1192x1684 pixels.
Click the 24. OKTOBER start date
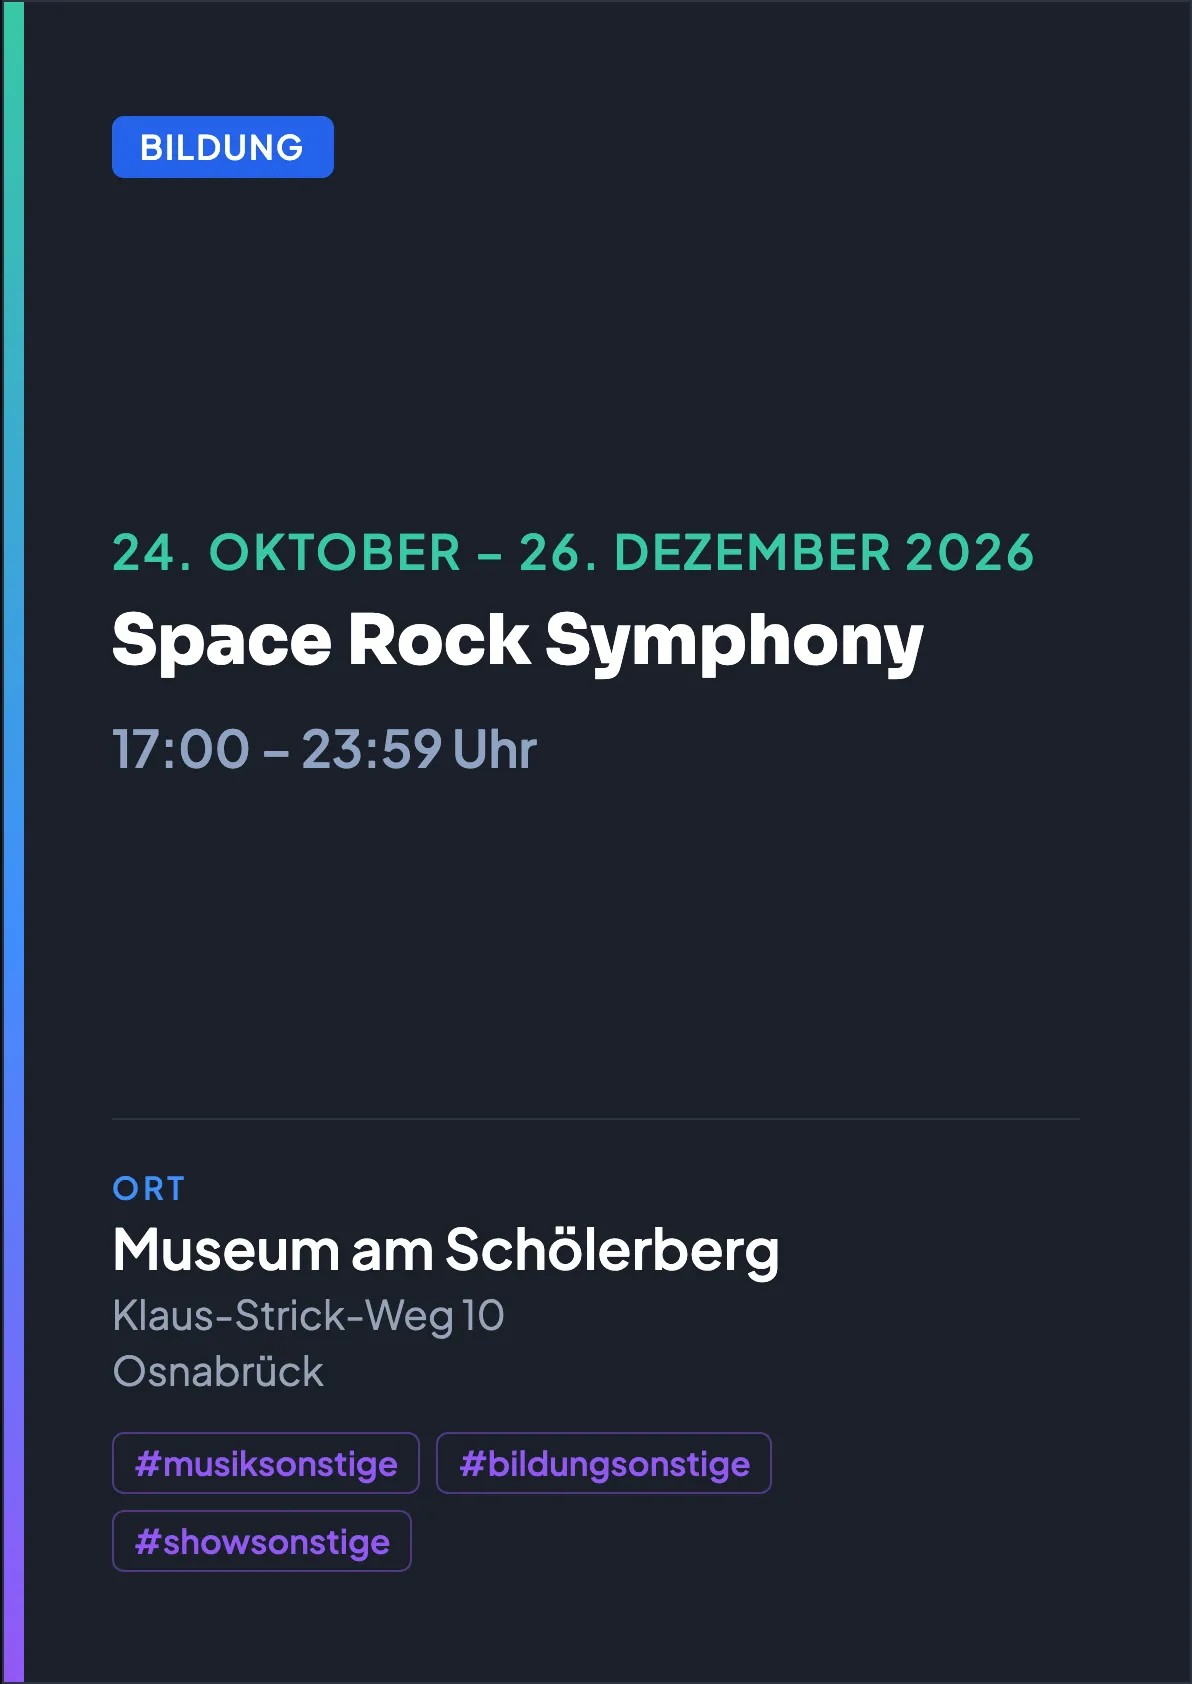pyautogui.click(x=286, y=553)
